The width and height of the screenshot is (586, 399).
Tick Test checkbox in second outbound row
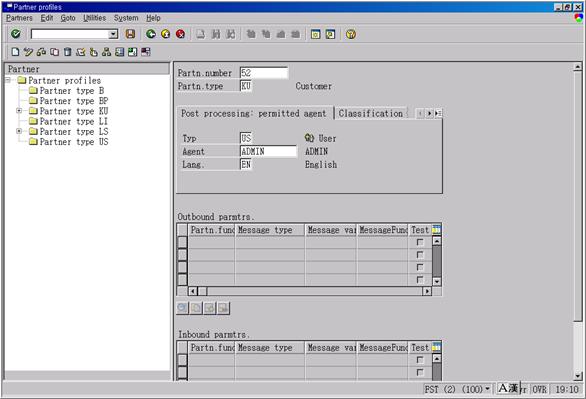pos(420,255)
